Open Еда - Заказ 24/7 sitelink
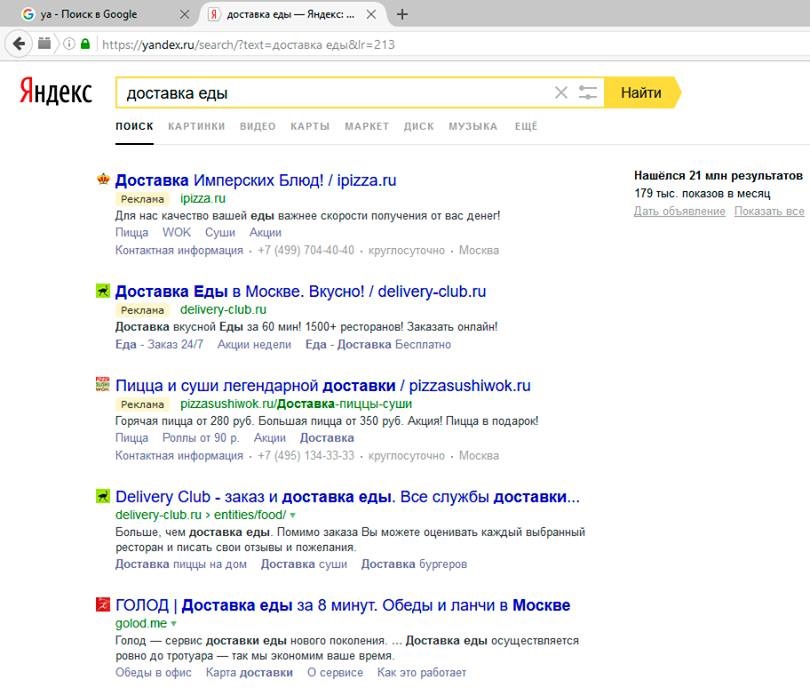Screen dimensions: 810x693 [x=159, y=344]
